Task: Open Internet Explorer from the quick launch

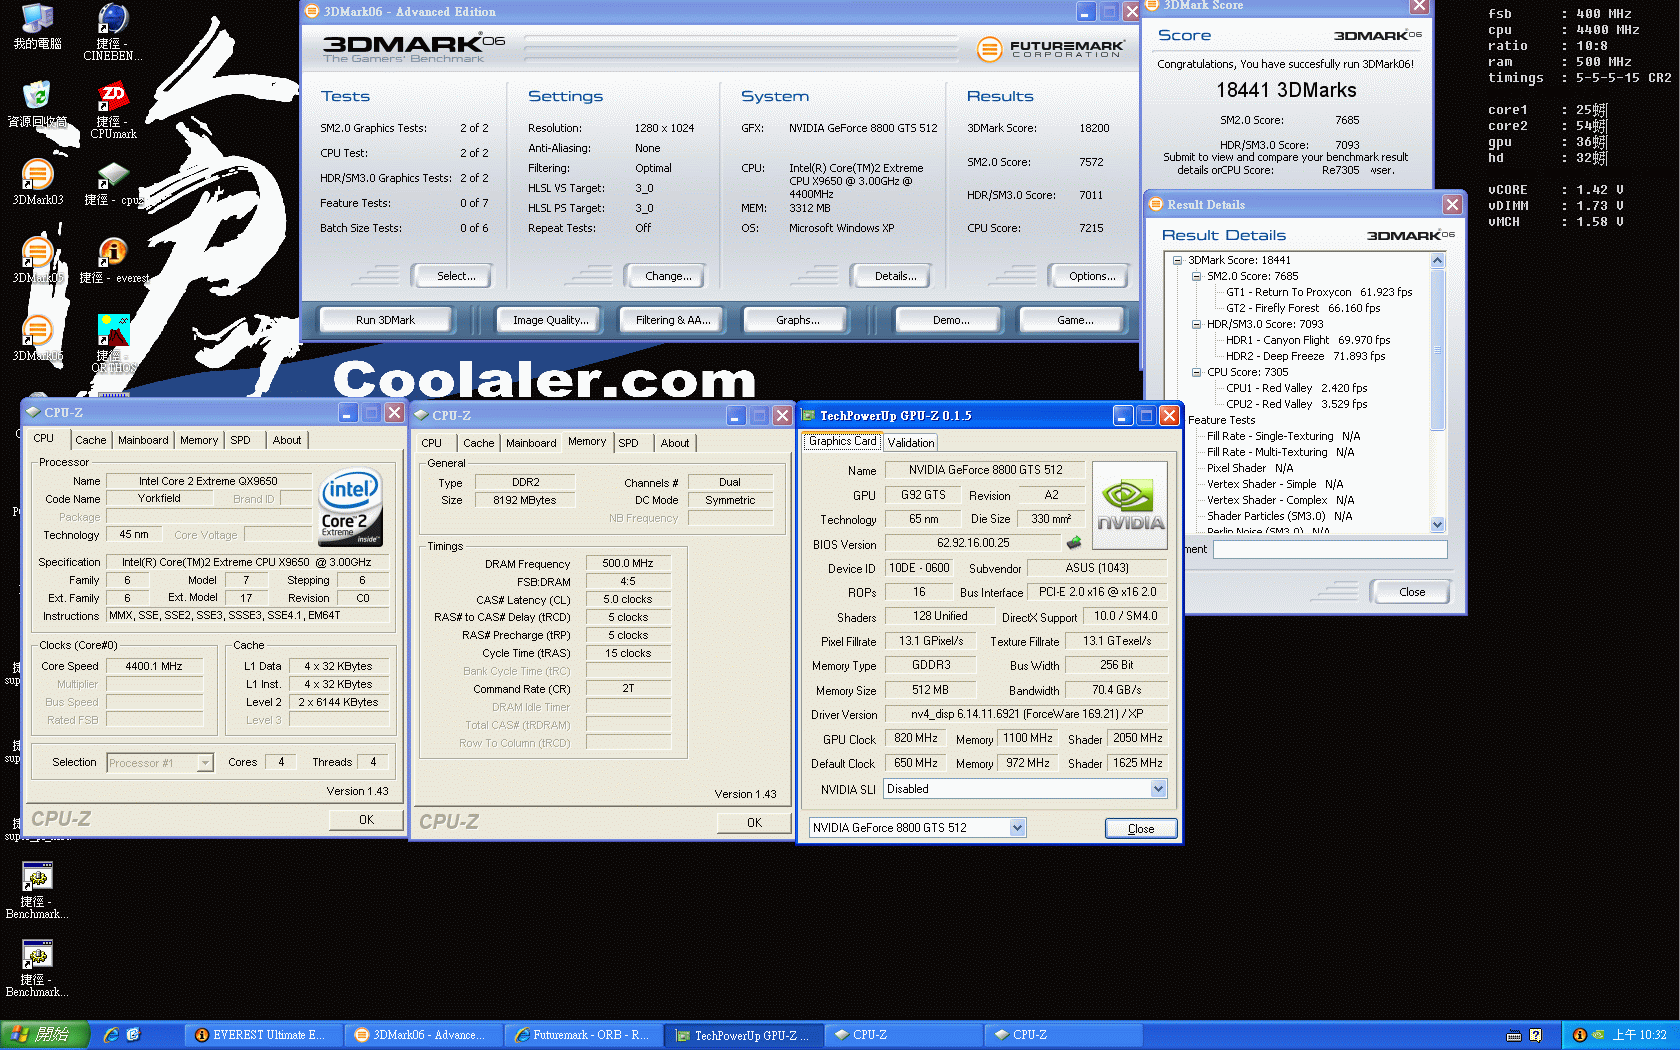Action: coord(111,1035)
